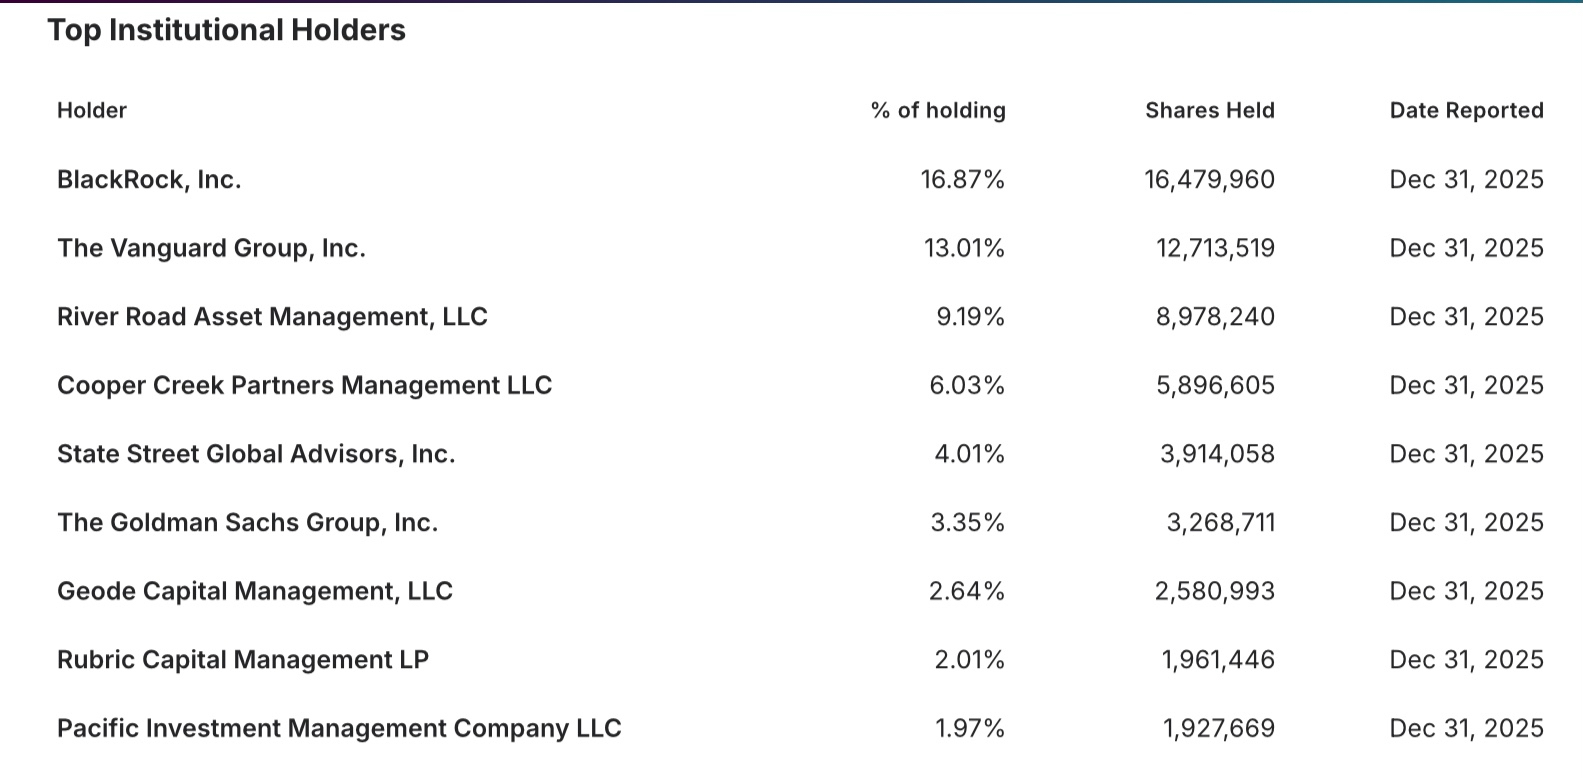Select Rubric Capital's 1,961,446 shares value
Viewport: 1583px width, 778px height.
[1218, 660]
